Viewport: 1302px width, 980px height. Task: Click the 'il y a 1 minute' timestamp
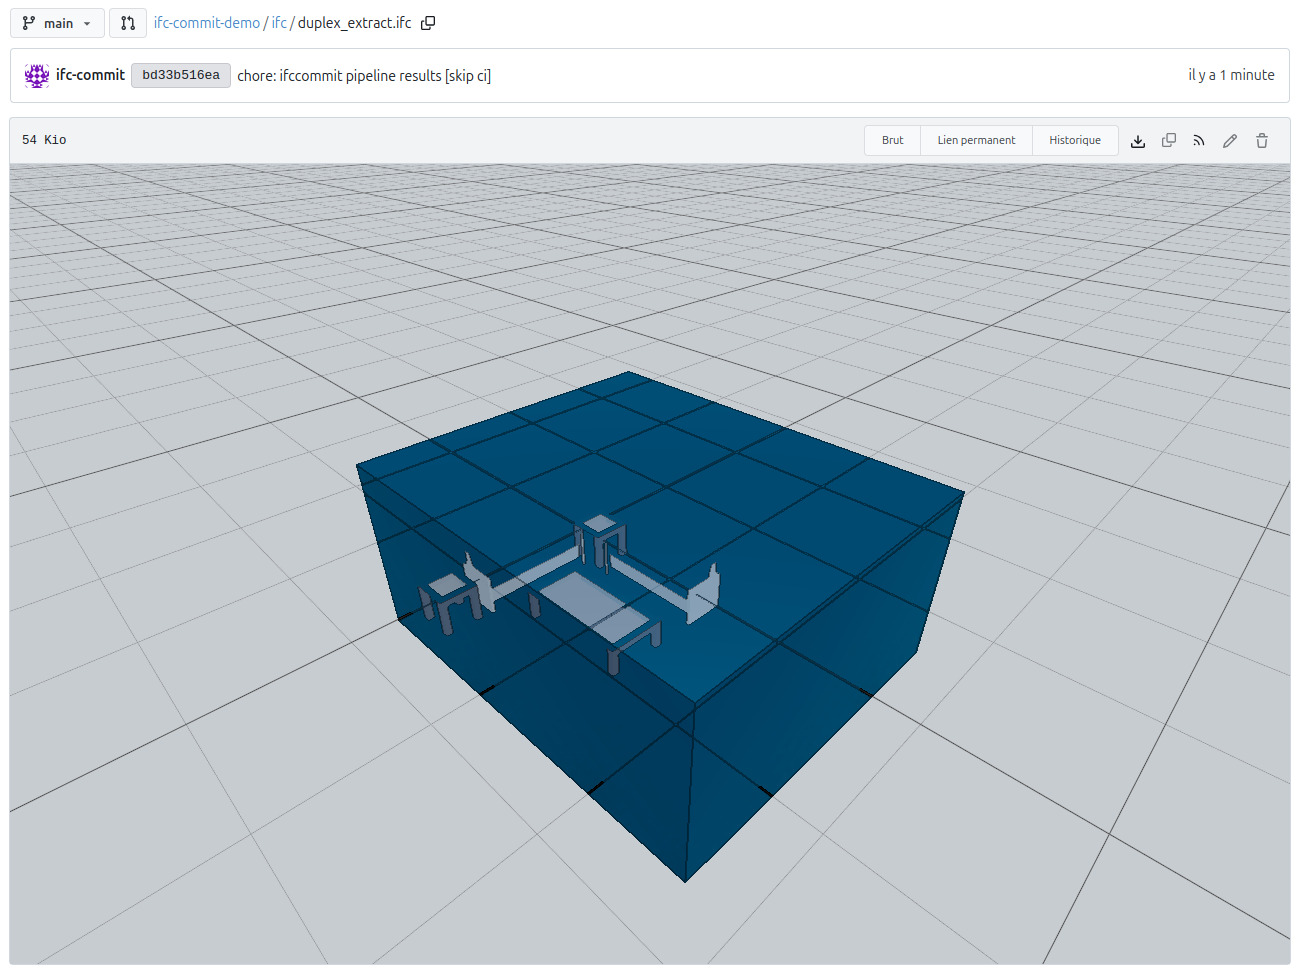[x=1231, y=75]
